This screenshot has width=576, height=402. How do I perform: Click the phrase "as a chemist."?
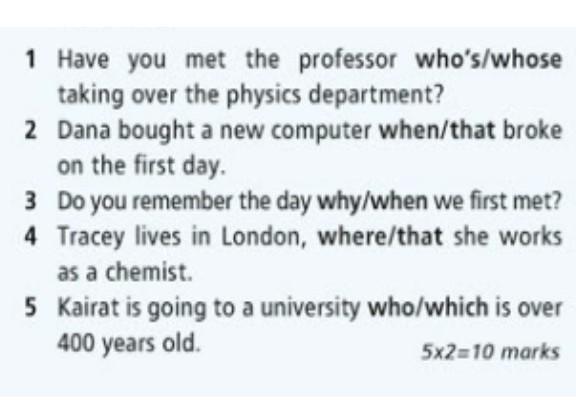[x=125, y=273]
